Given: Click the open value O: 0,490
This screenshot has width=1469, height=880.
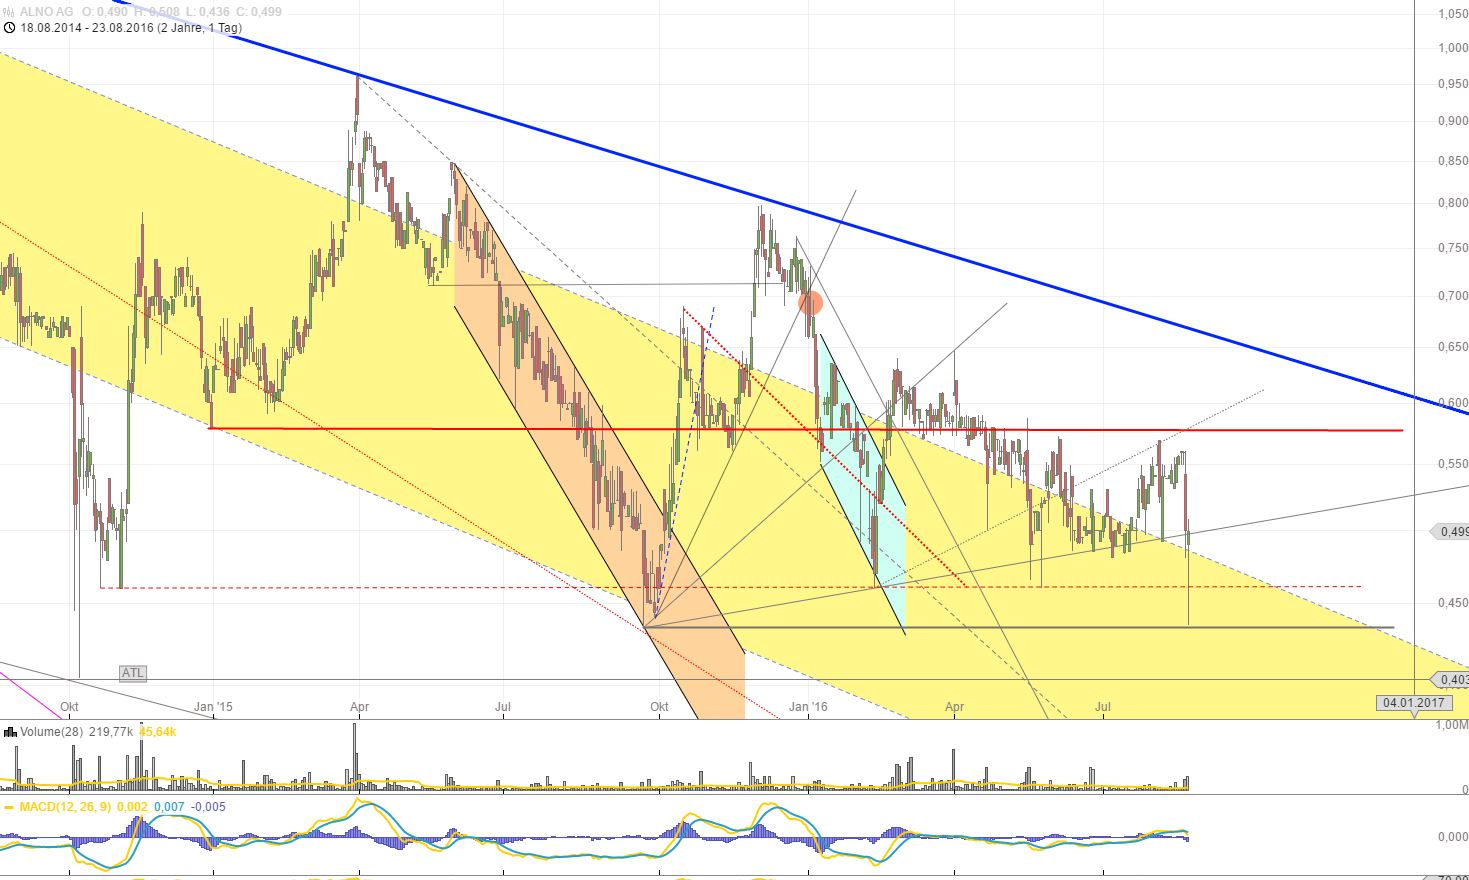Looking at the screenshot, I should [106, 12].
